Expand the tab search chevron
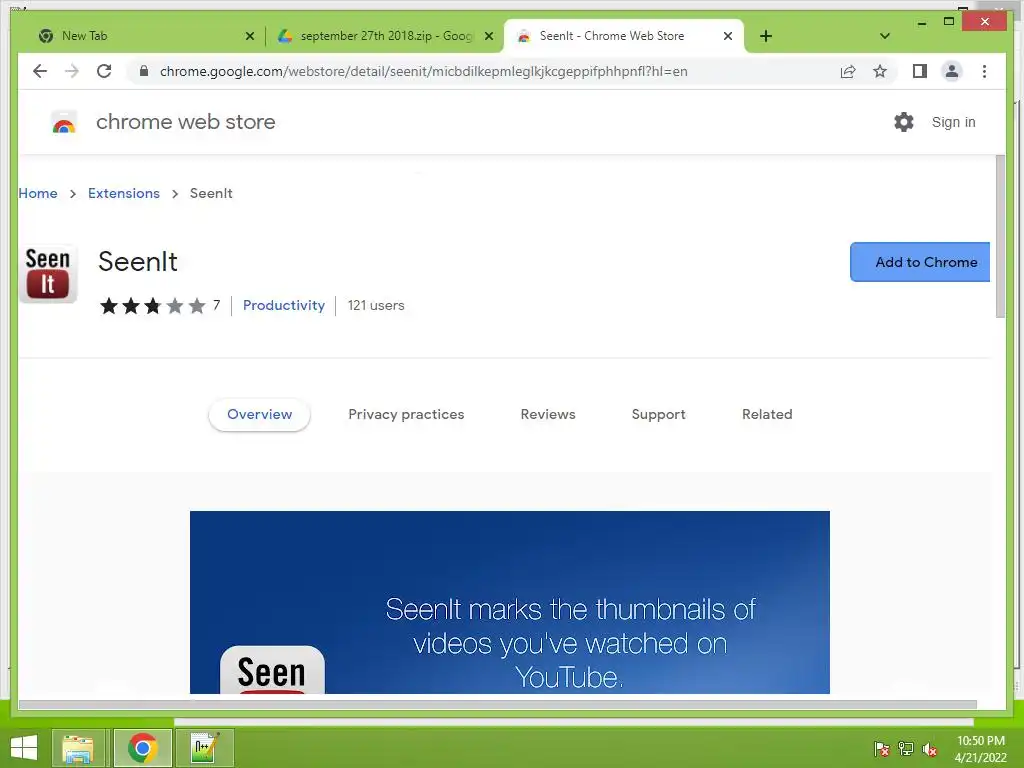Image resolution: width=1024 pixels, height=768 pixels. 885,36
